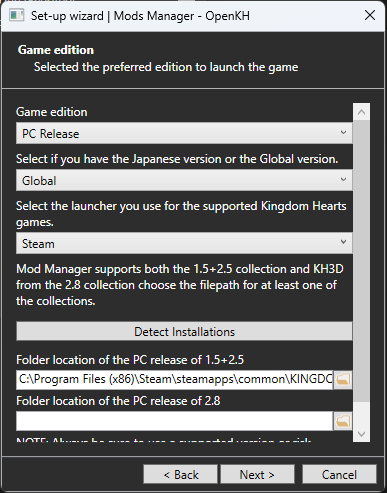Screen dimensions: 387x493
Task: Click the chevron arrow on PC Release dropdown
Action: click(343, 132)
